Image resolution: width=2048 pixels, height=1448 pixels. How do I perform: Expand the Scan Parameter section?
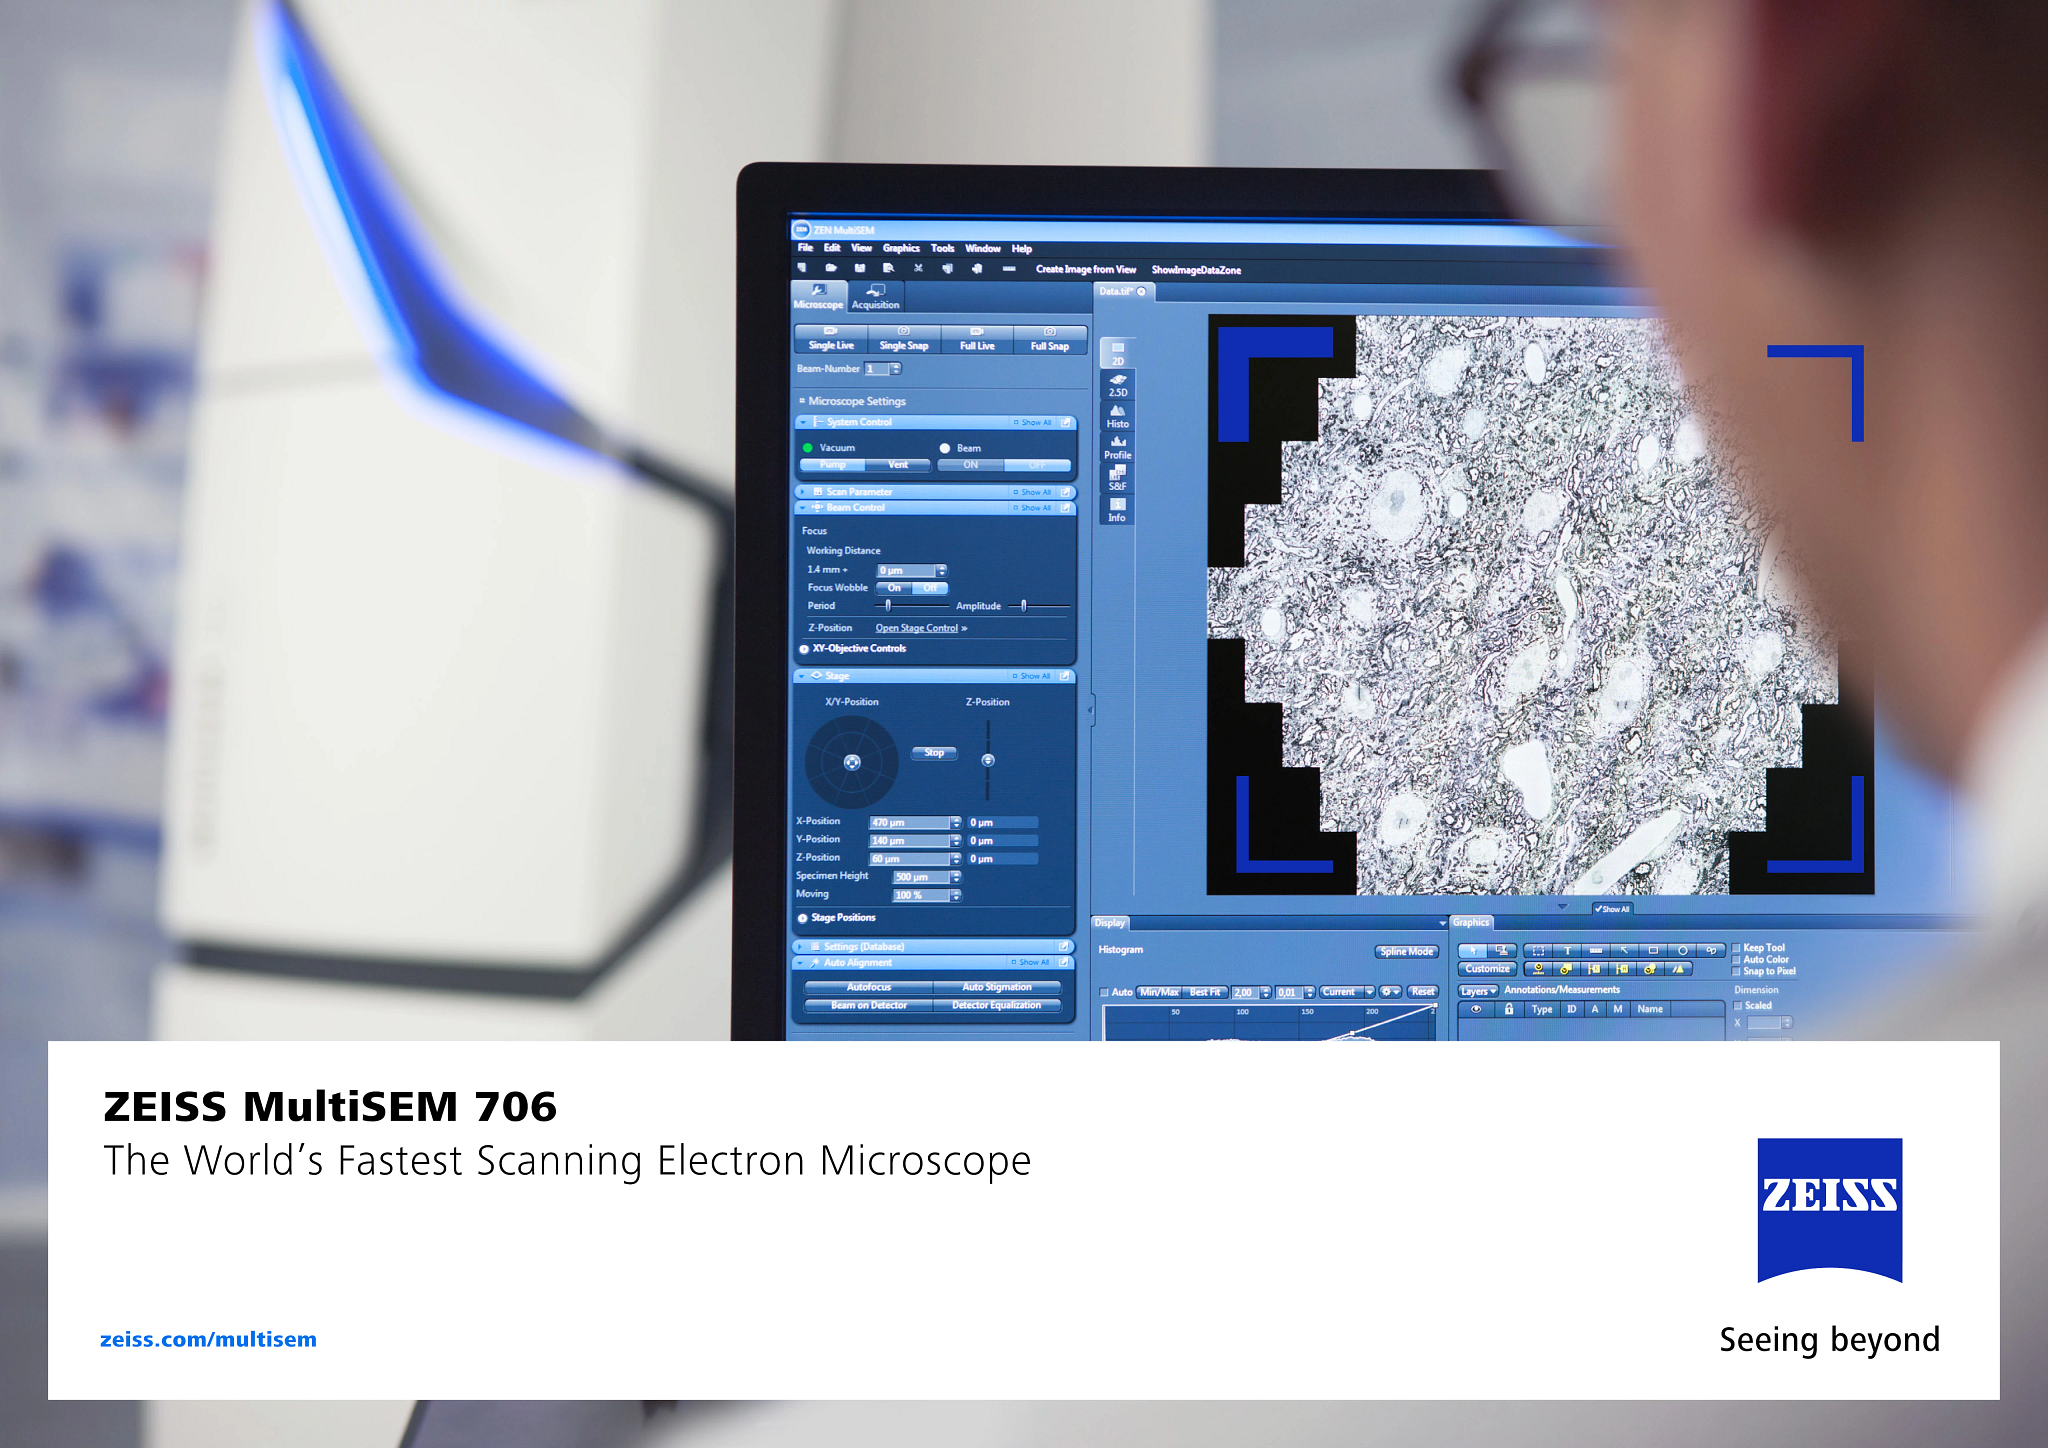[x=803, y=492]
